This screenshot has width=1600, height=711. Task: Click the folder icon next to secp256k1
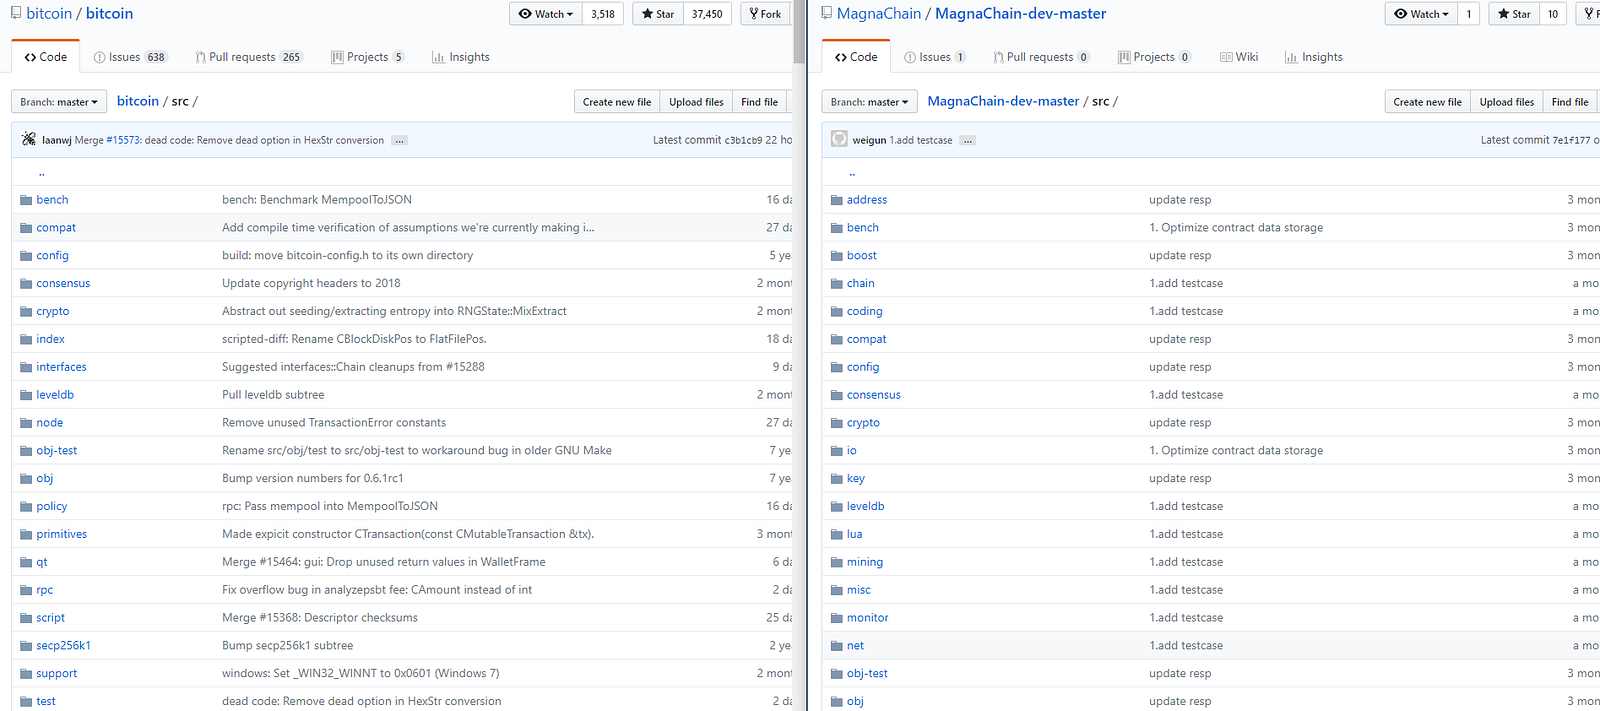[26, 646]
